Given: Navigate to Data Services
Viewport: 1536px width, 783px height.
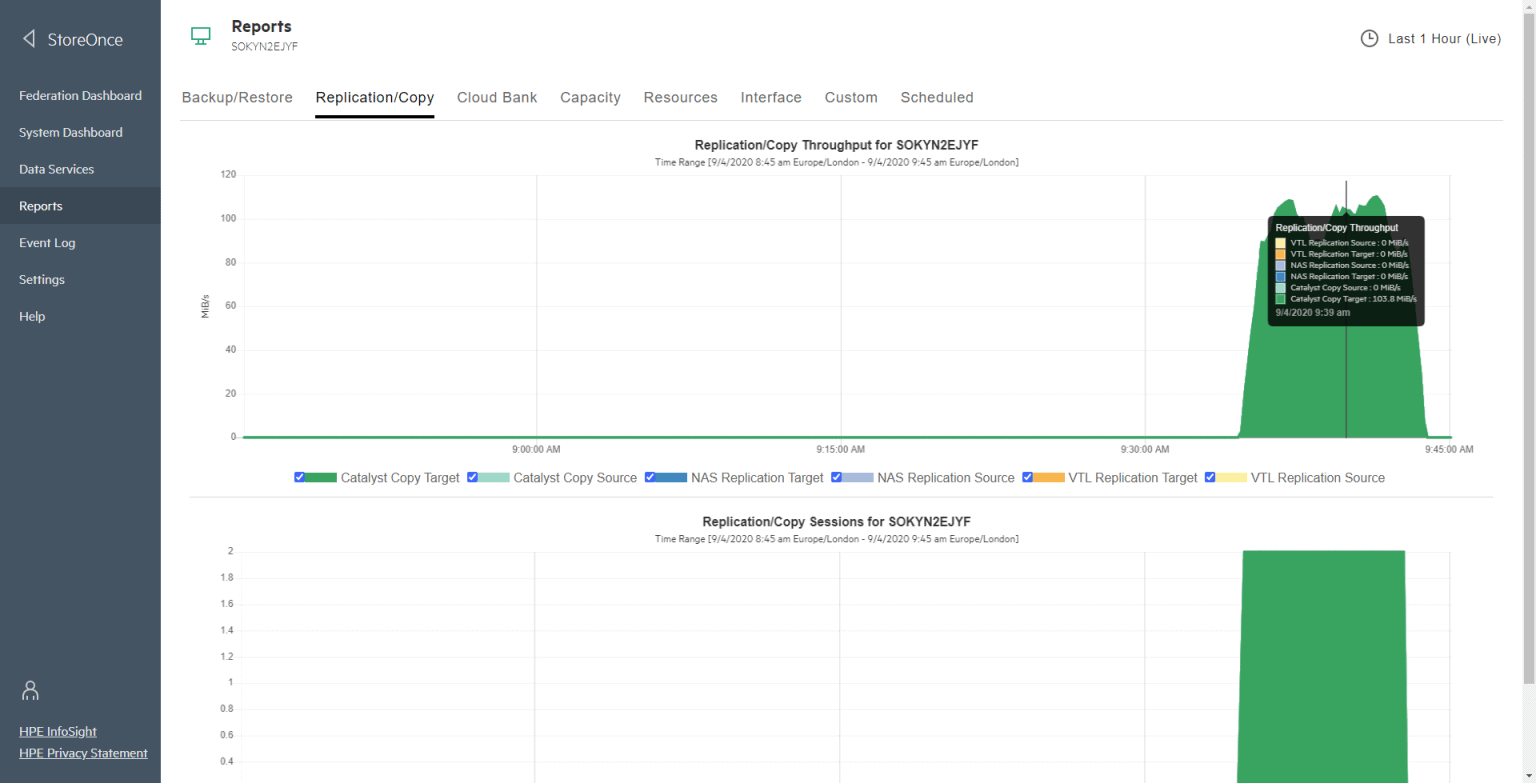Looking at the screenshot, I should [56, 169].
